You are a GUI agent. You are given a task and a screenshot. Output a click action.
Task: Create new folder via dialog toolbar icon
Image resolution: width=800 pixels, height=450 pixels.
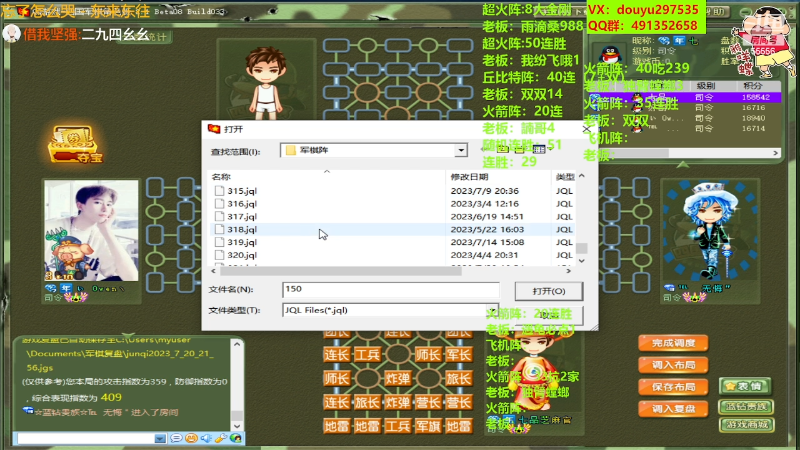tap(520, 149)
